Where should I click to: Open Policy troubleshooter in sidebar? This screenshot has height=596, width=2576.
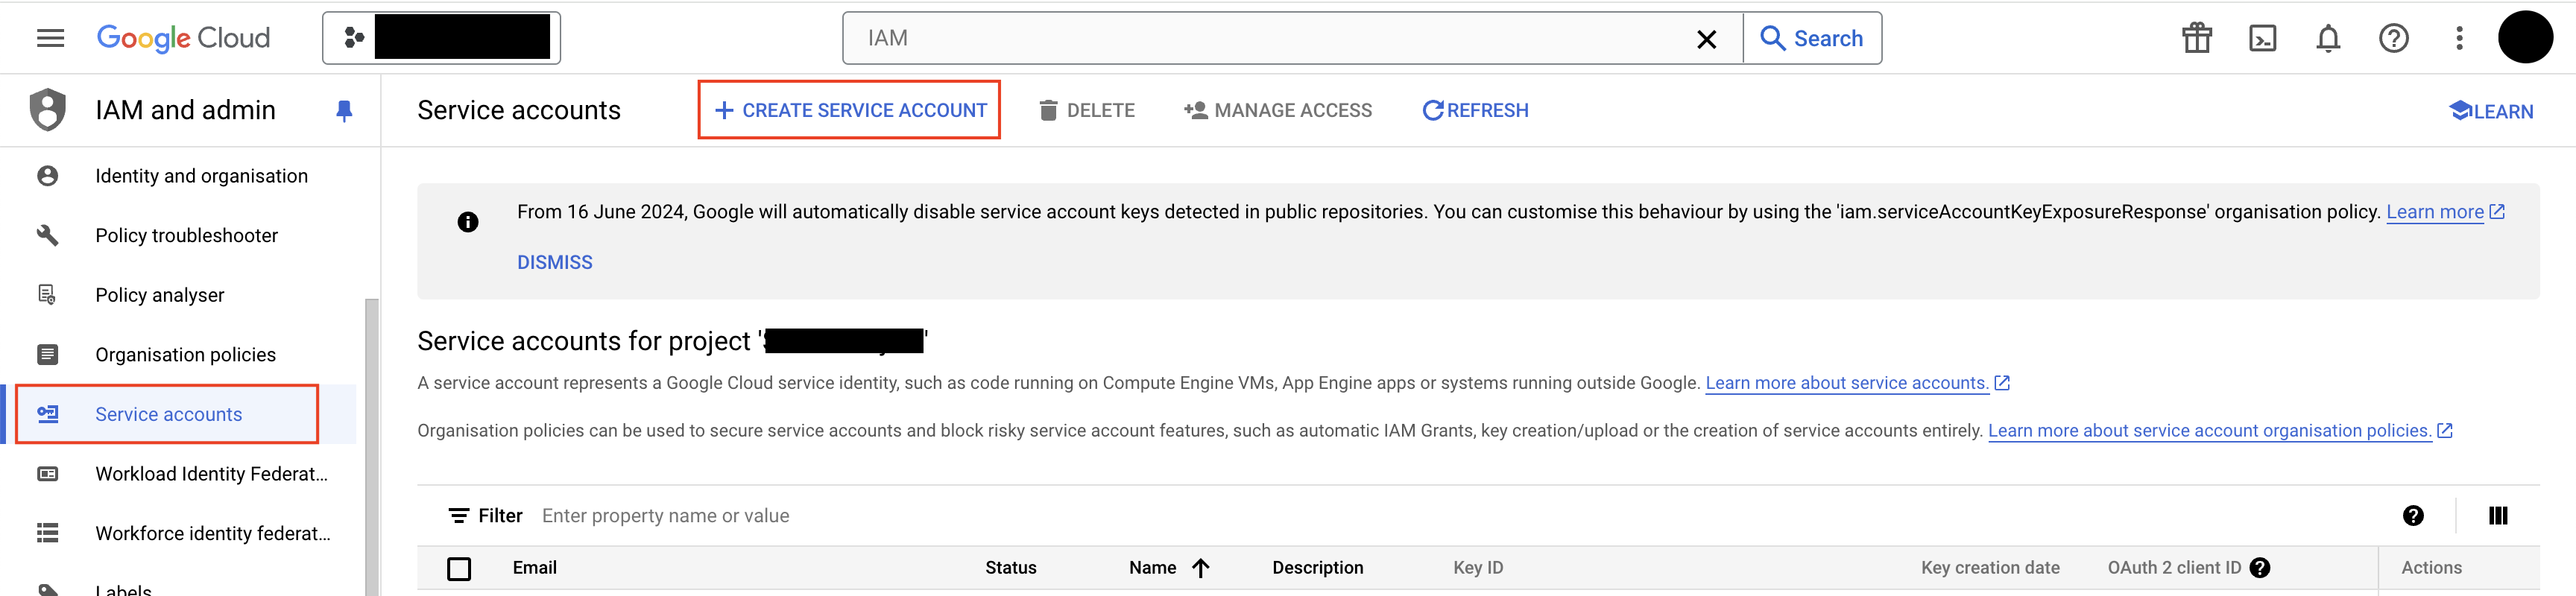[x=186, y=235]
